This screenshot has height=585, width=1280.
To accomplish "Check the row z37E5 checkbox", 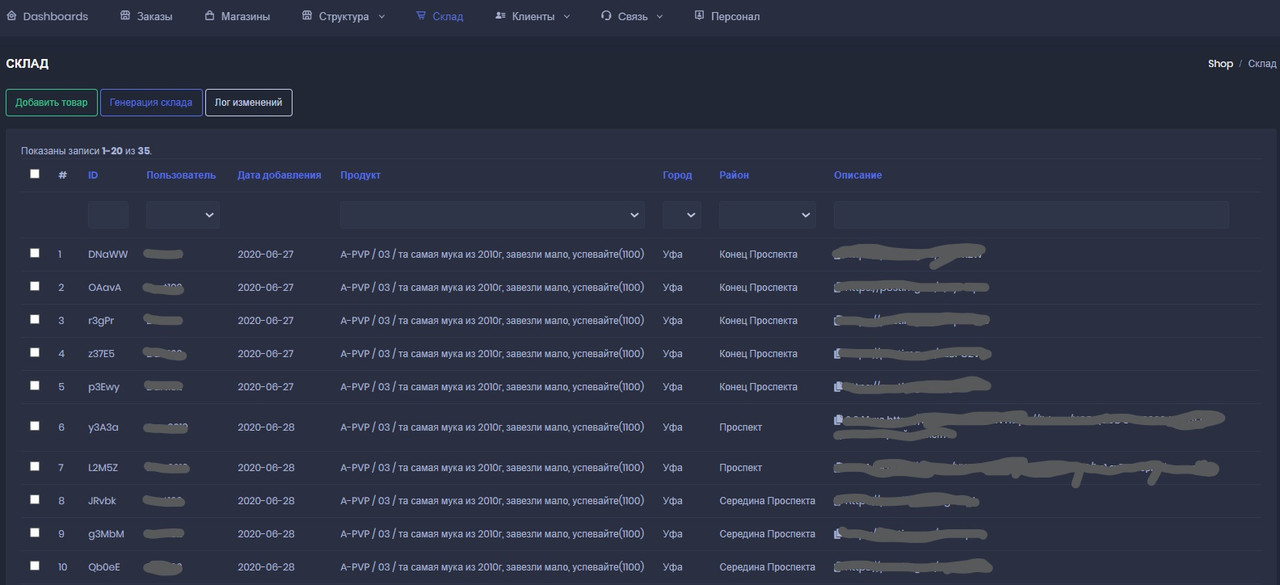I will [x=35, y=352].
